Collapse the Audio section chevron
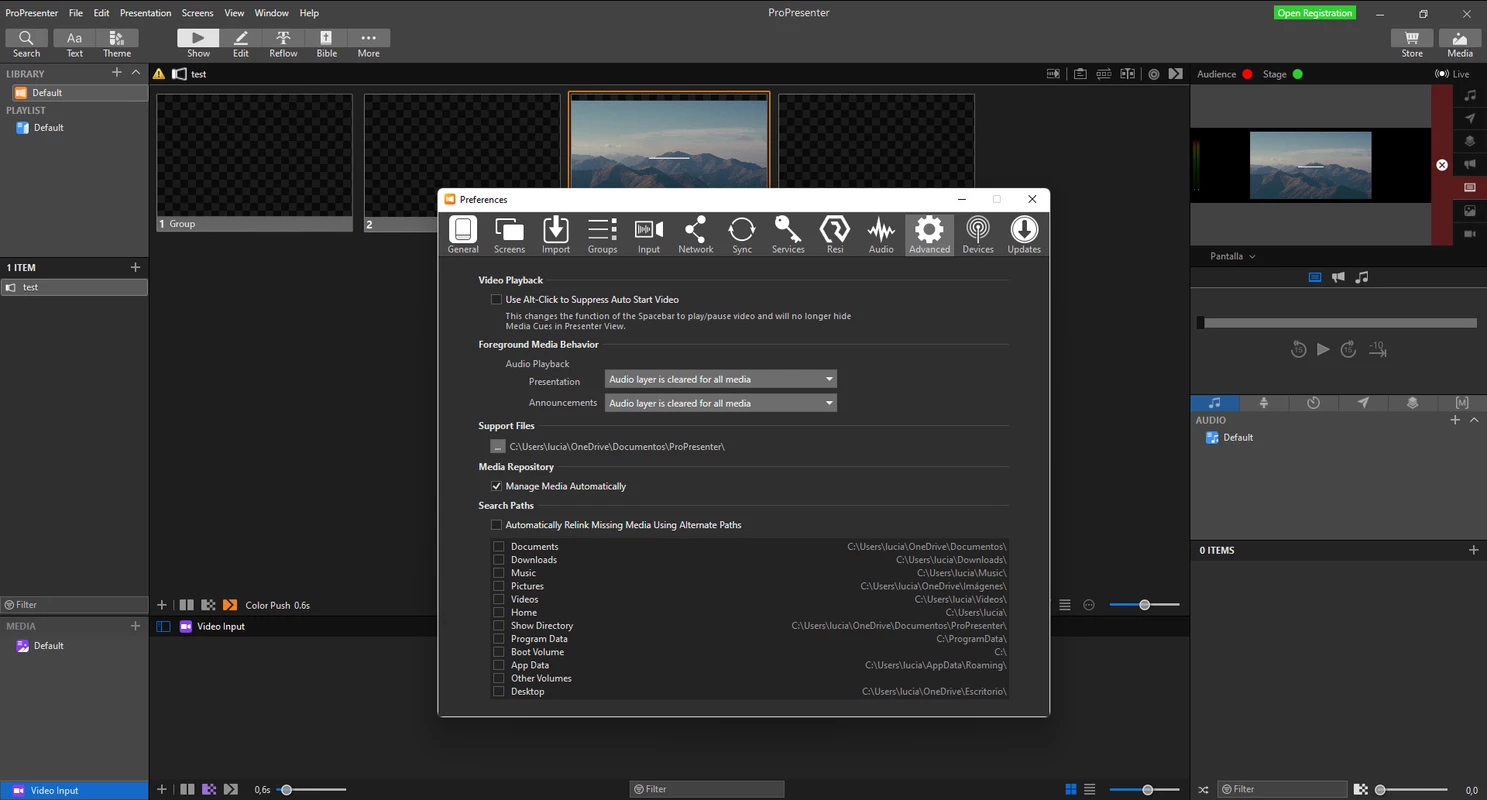This screenshot has height=800, width=1487. coord(1474,420)
